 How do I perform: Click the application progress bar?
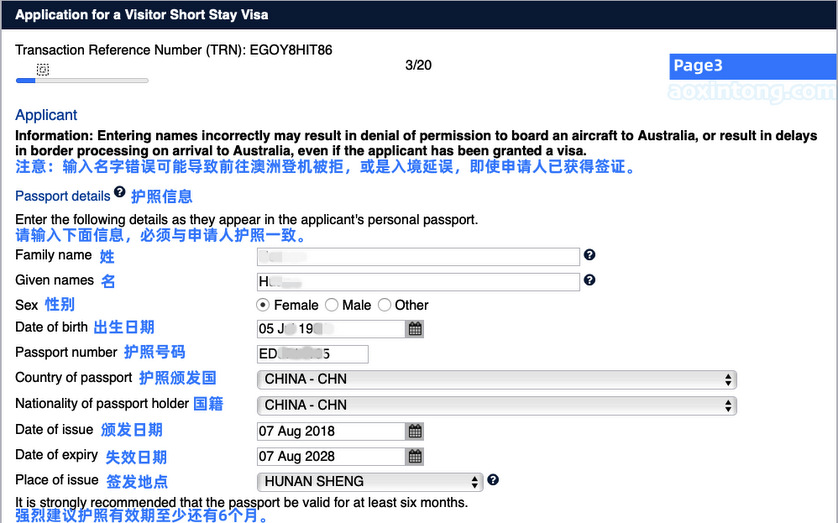(82, 81)
